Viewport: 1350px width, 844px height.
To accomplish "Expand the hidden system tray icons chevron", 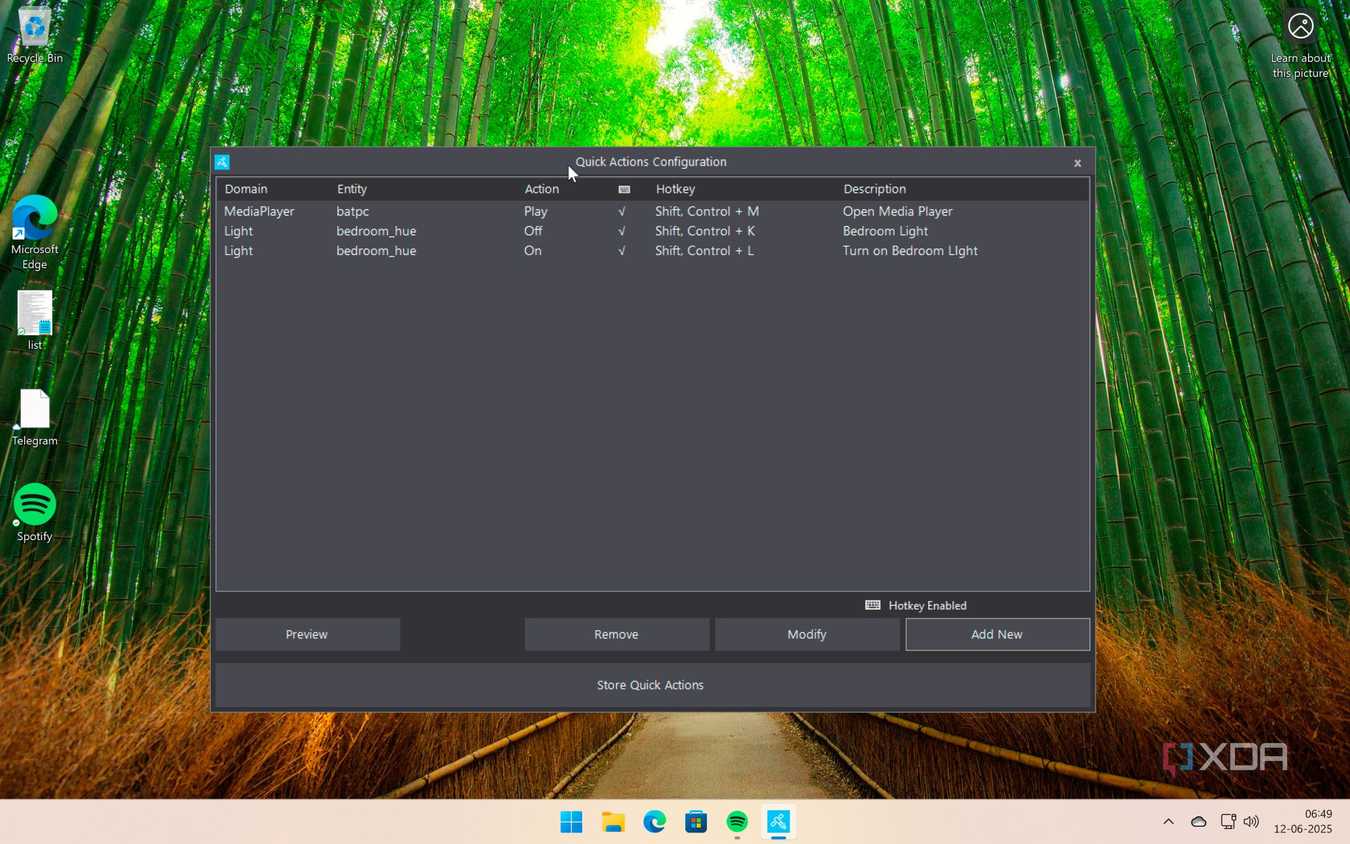I will tap(1168, 822).
